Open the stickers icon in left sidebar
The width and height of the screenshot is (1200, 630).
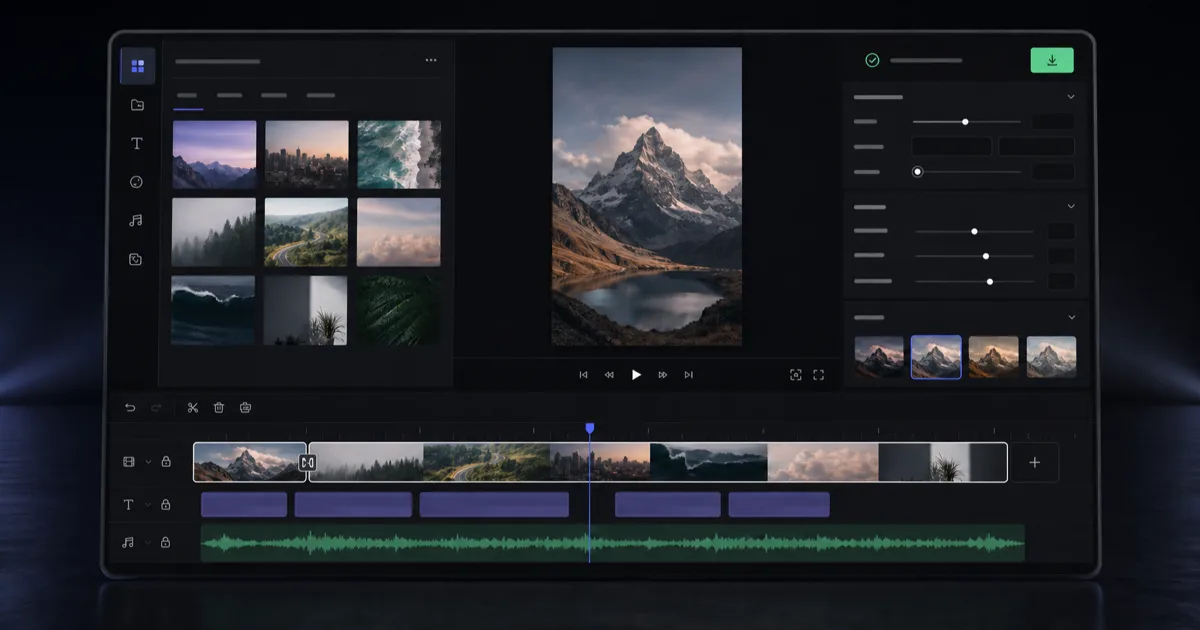pyautogui.click(x=137, y=182)
